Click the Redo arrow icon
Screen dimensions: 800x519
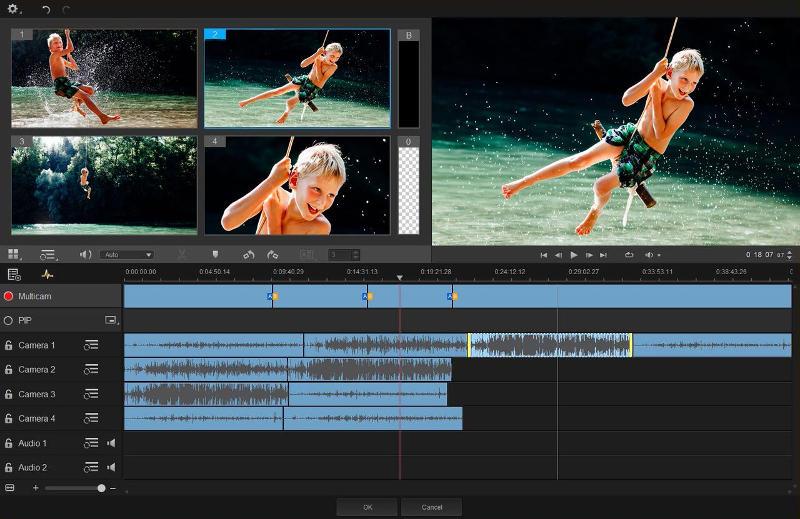tap(66, 9)
